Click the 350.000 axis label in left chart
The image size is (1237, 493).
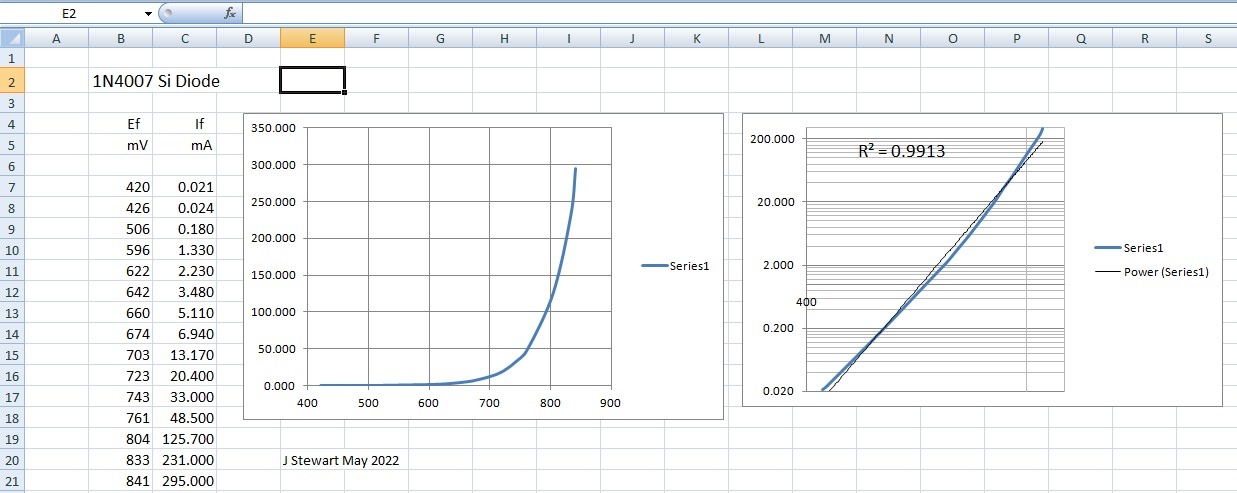coord(274,128)
